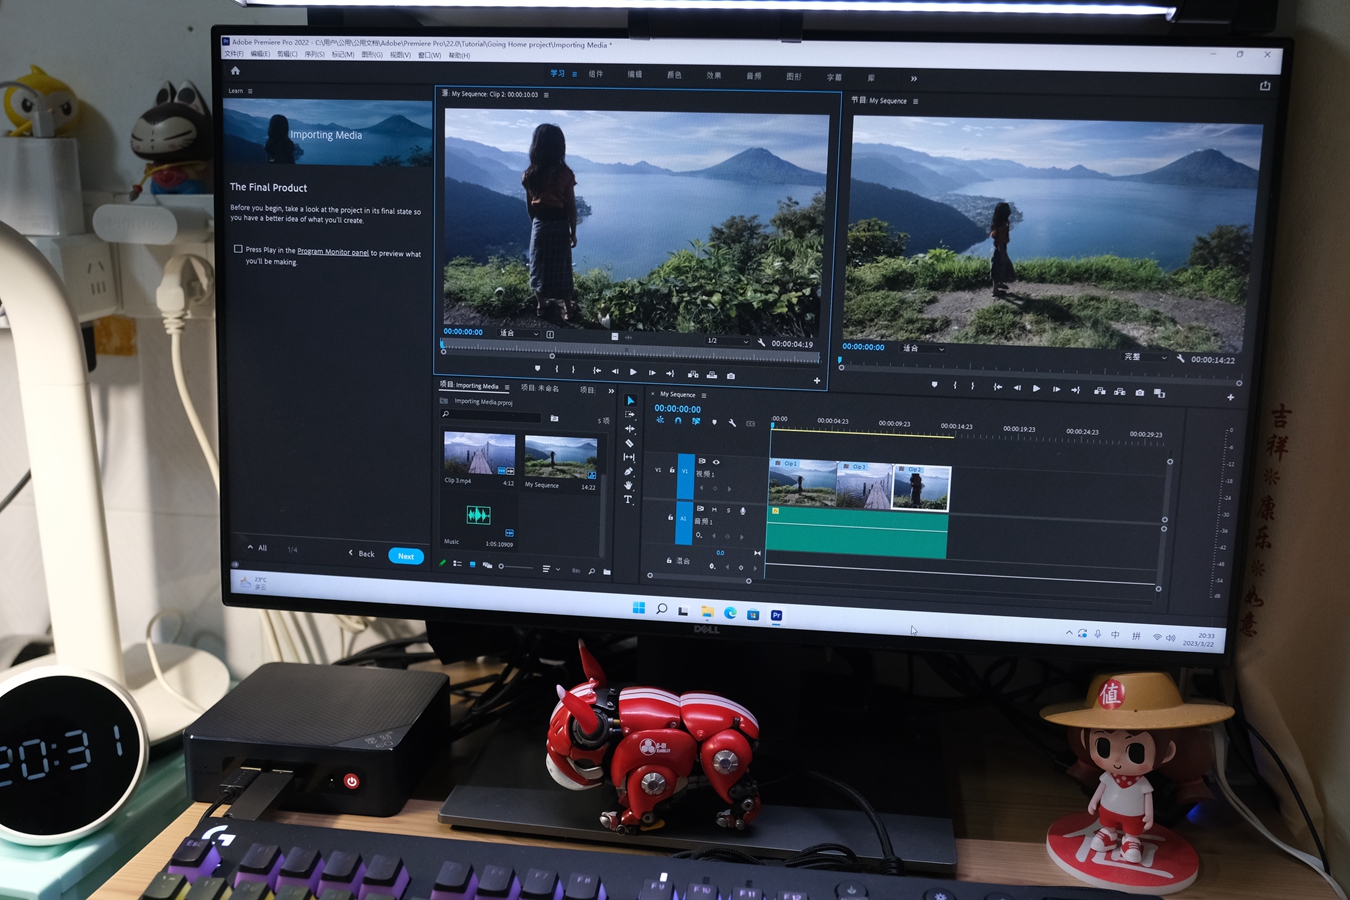Switch to the 音频 Audio workspace
This screenshot has height=900, width=1350.
(x=754, y=76)
